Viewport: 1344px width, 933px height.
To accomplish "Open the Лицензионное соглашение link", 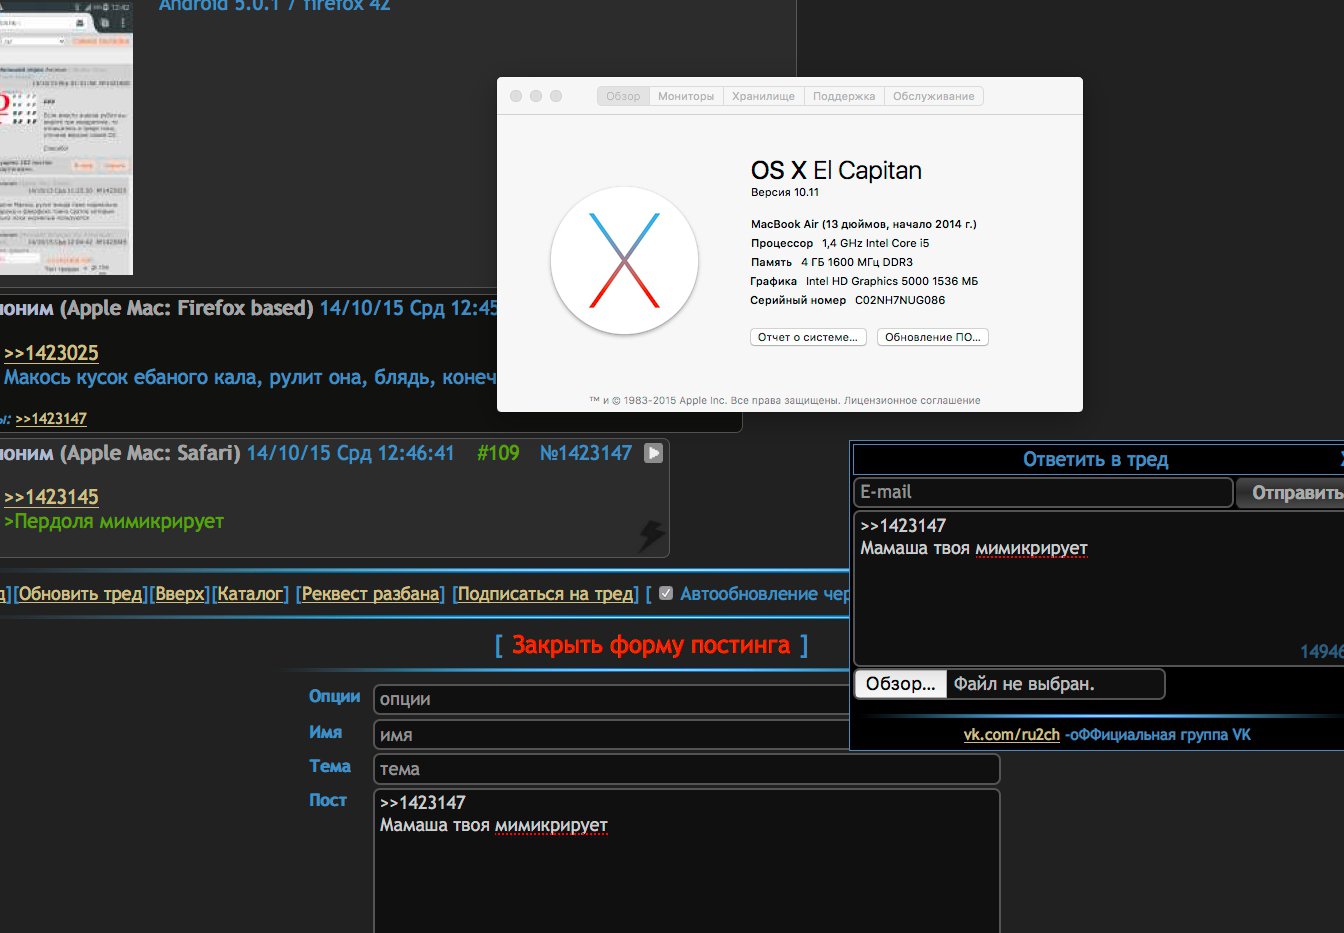I will [x=912, y=400].
